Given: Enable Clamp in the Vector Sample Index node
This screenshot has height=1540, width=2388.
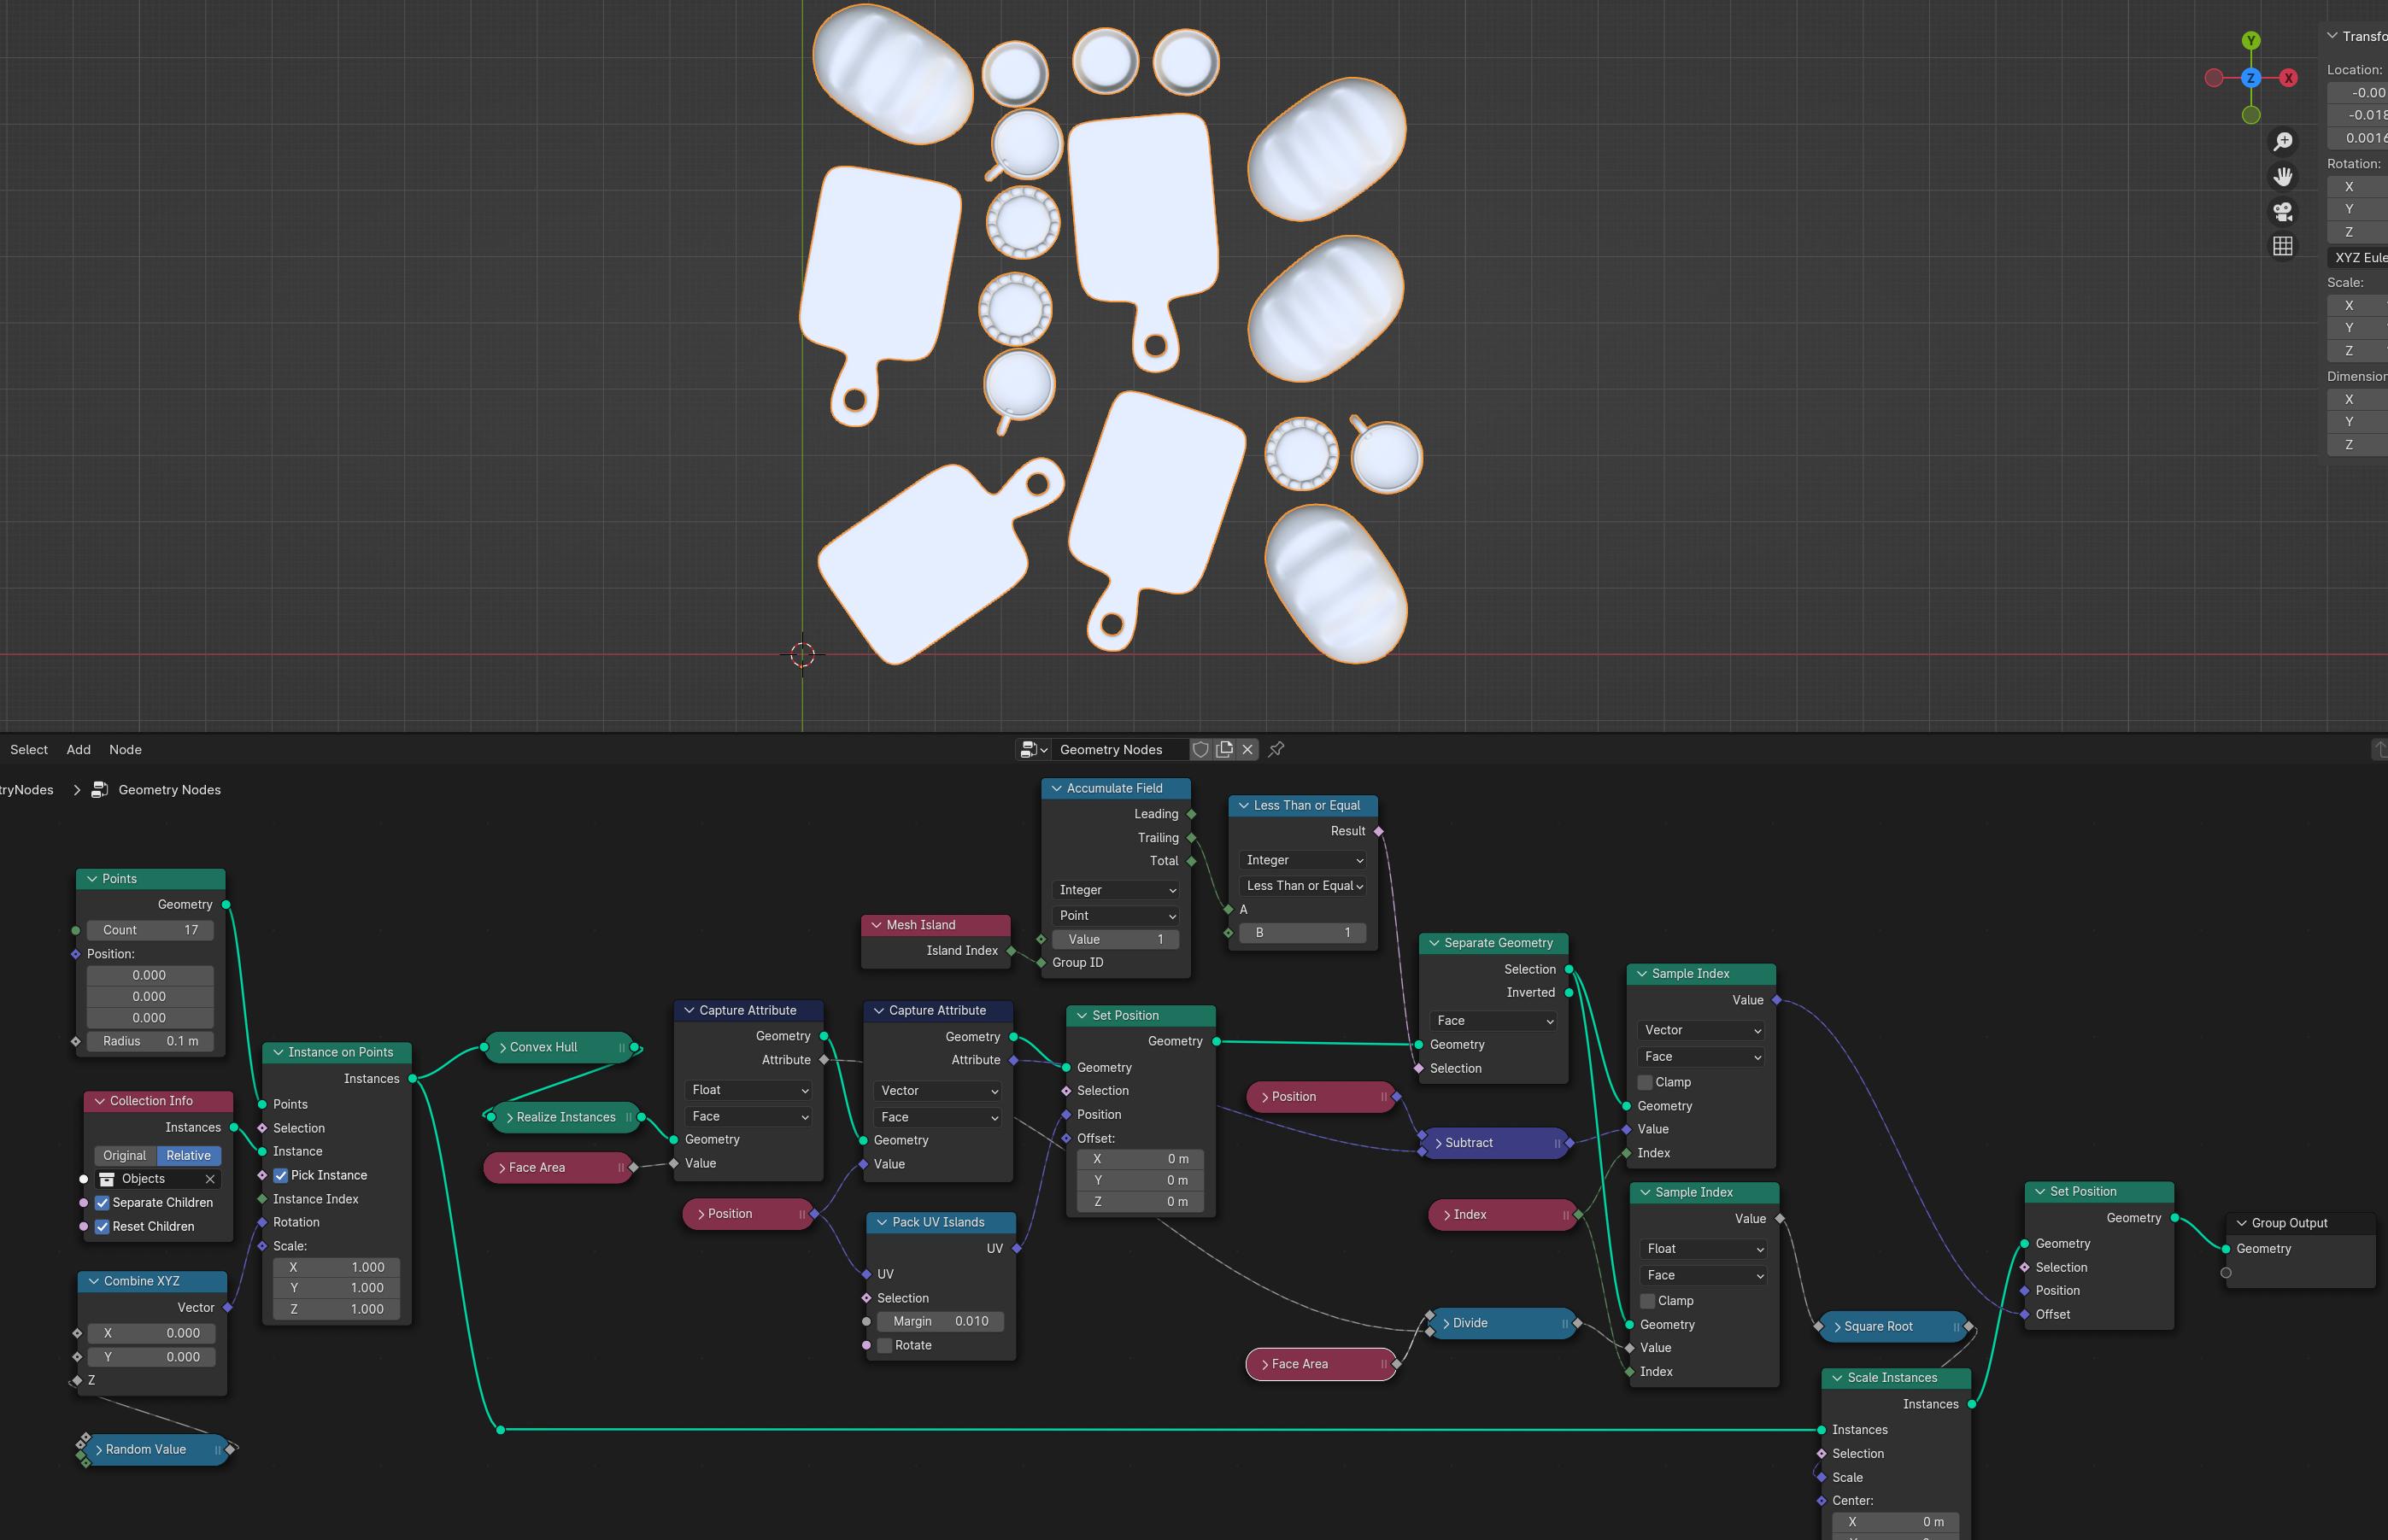Looking at the screenshot, I should coord(1645,1082).
